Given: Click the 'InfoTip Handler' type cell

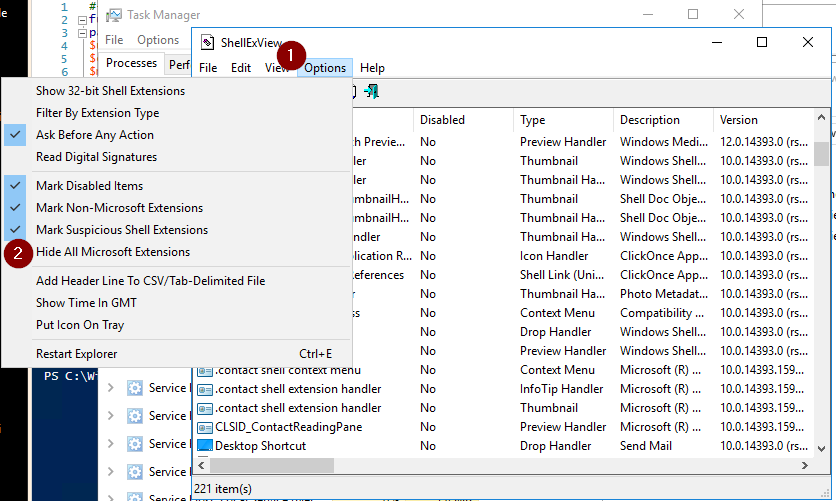Looking at the screenshot, I should click(x=561, y=389).
